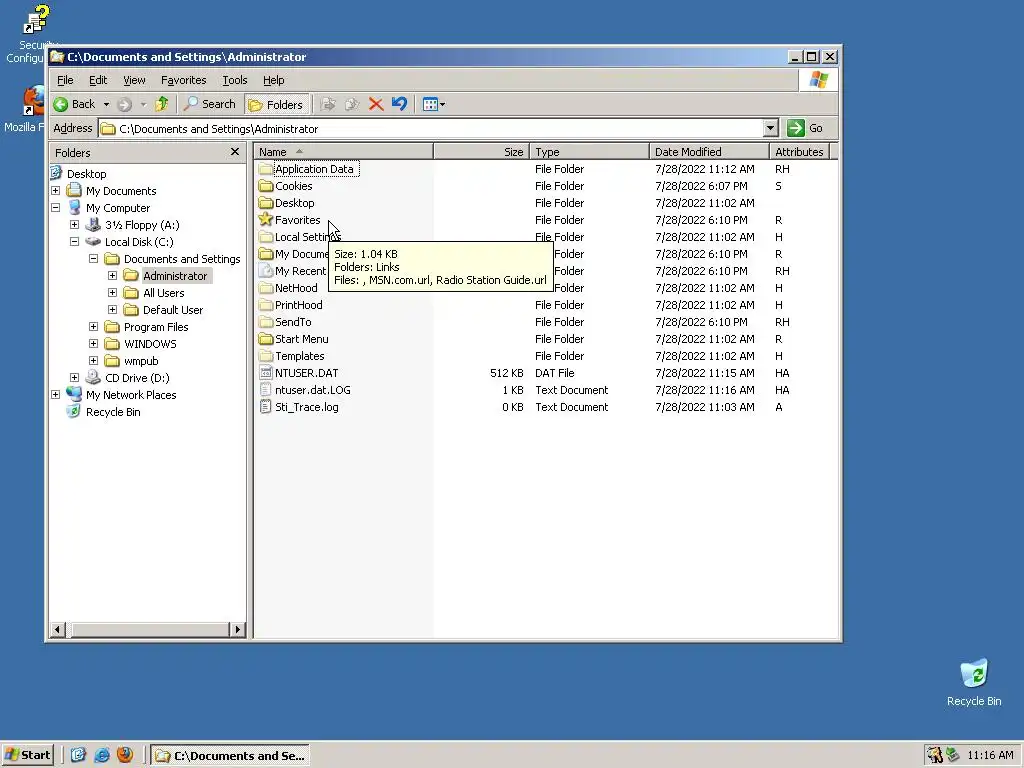
Task: Click the Up one level folder icon
Action: point(161,104)
